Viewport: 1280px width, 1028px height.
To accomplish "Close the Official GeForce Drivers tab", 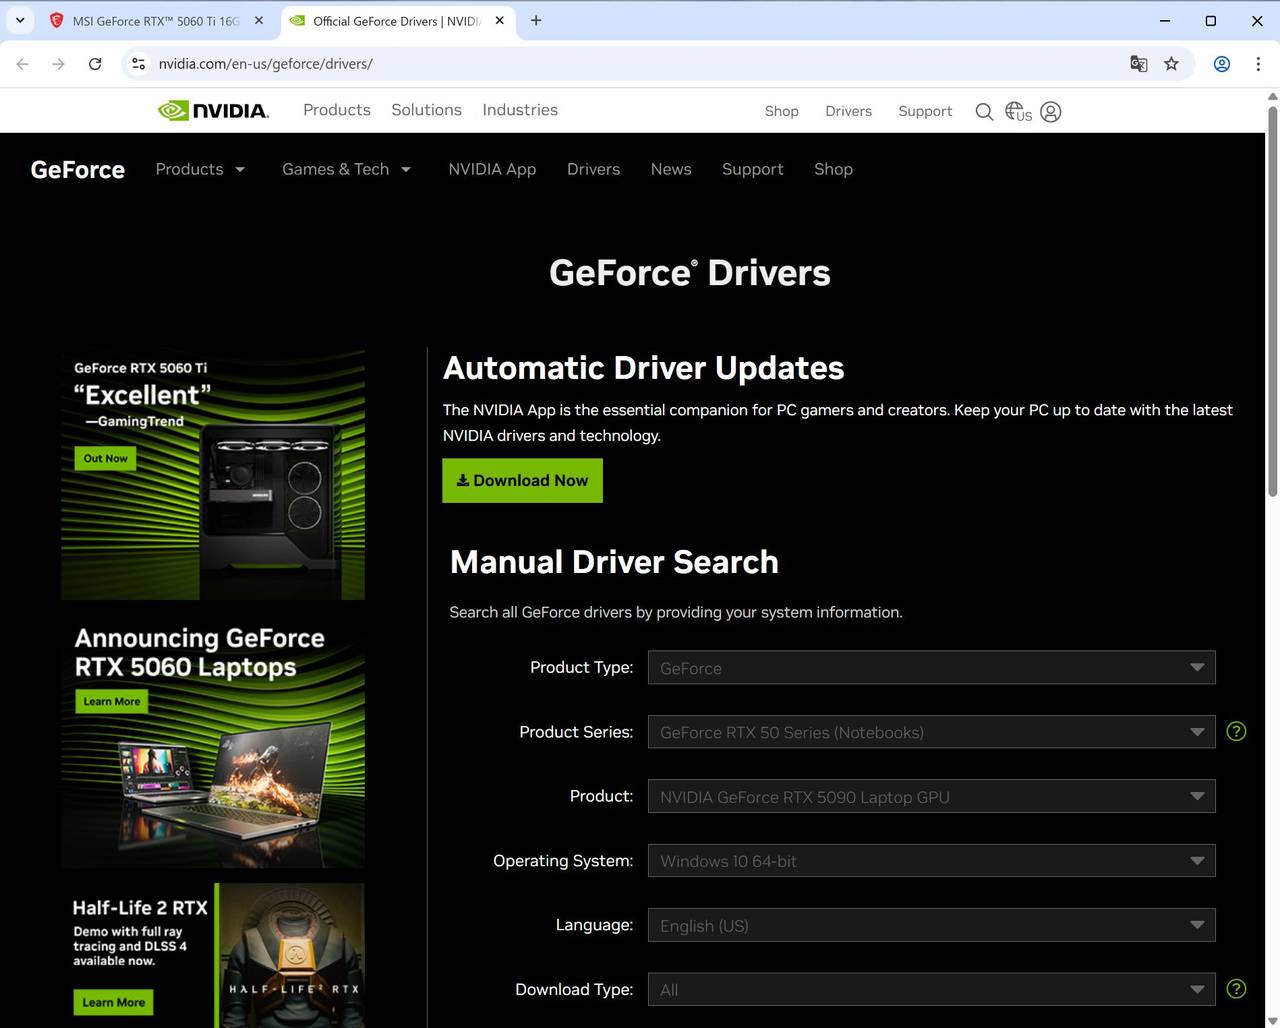I will [499, 20].
